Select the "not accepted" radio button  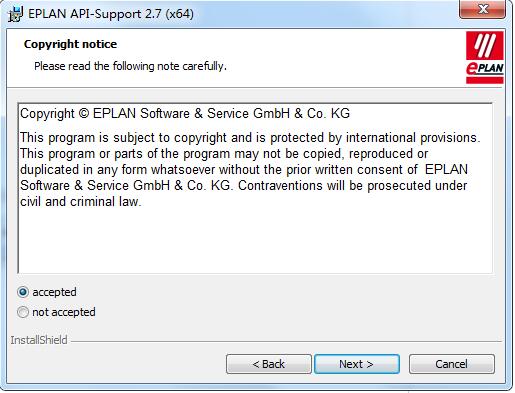(23, 312)
